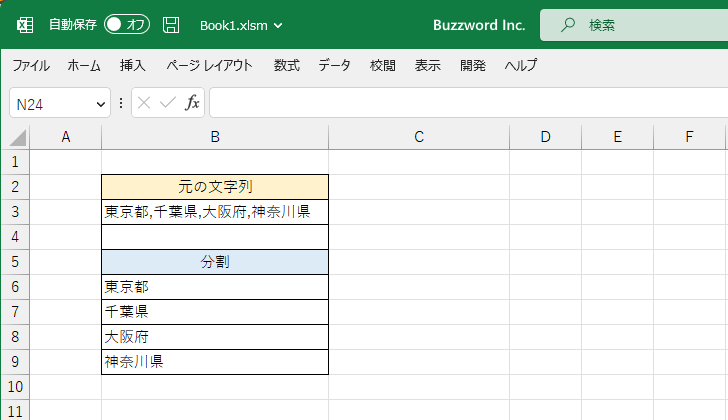Click the three-dot handle beside Name Box
This screenshot has width=728, height=420.
[121, 103]
